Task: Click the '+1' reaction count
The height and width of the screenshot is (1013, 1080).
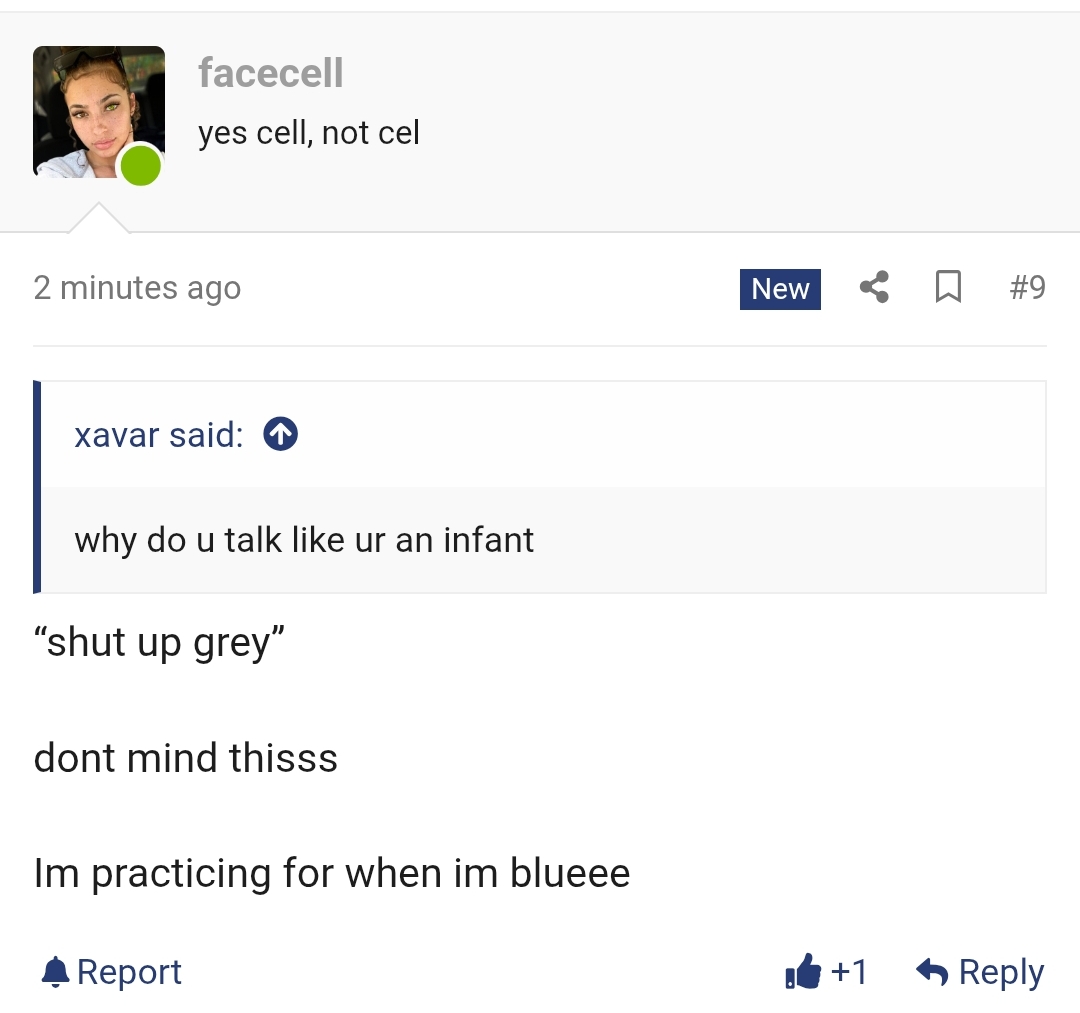Action: (849, 972)
